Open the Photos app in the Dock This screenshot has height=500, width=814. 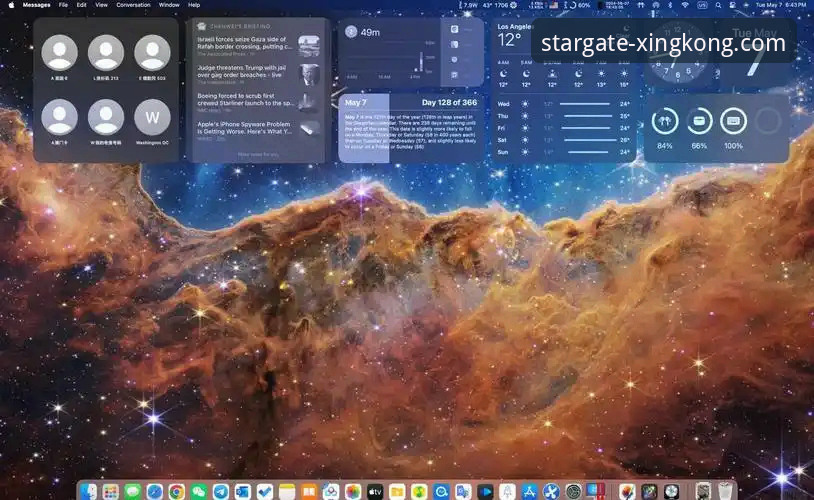tap(353, 491)
